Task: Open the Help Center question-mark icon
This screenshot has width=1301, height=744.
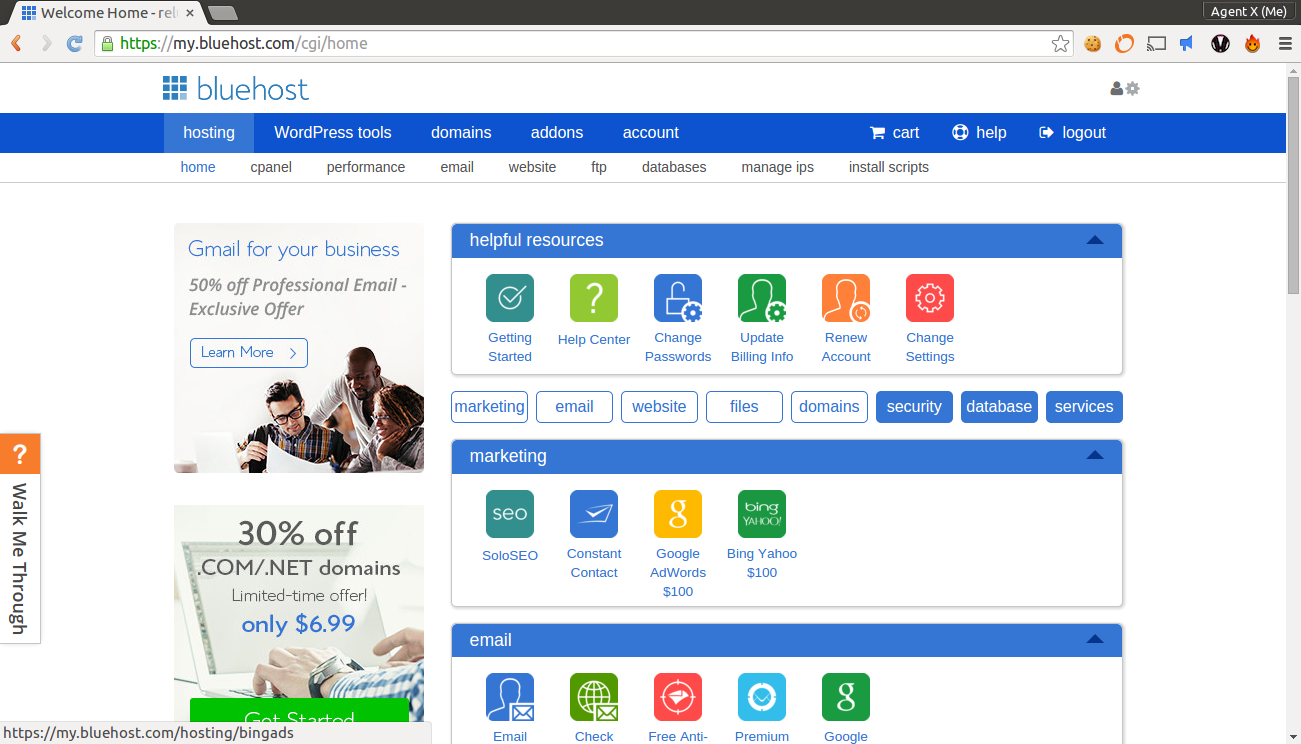Action: pos(594,298)
